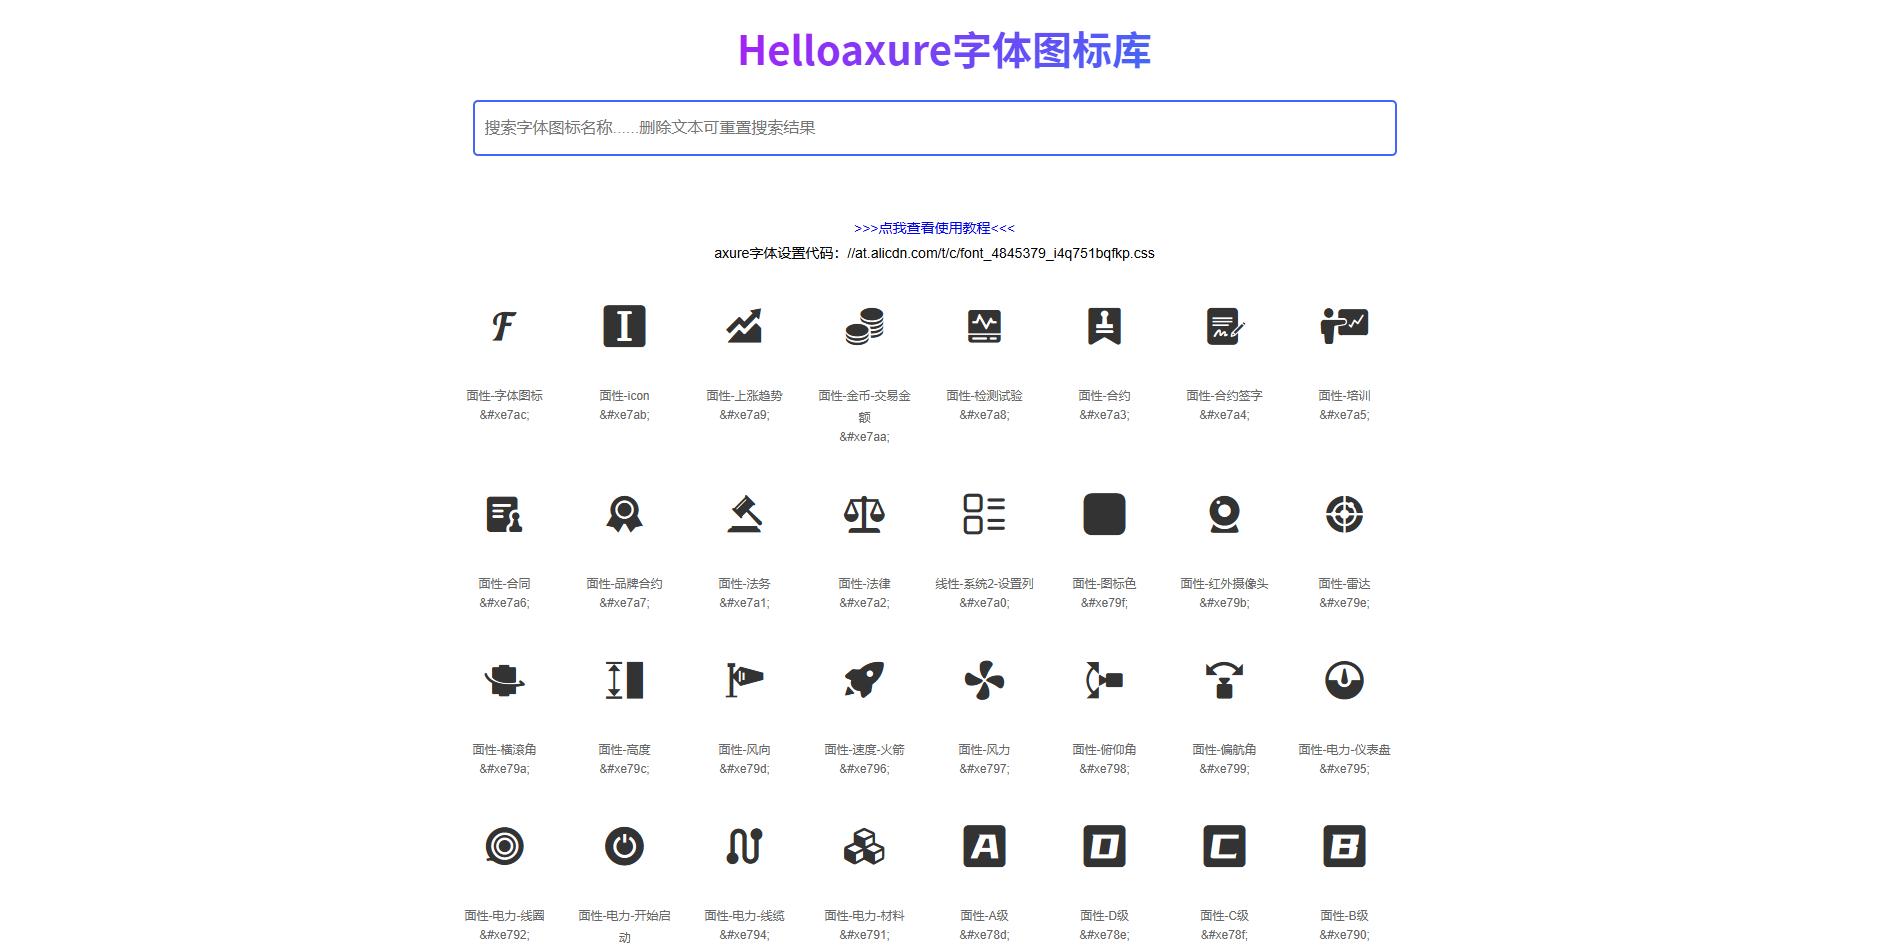Image resolution: width=1886 pixels, height=945 pixels.
Task: Focus the icon name search box
Action: tap(934, 128)
